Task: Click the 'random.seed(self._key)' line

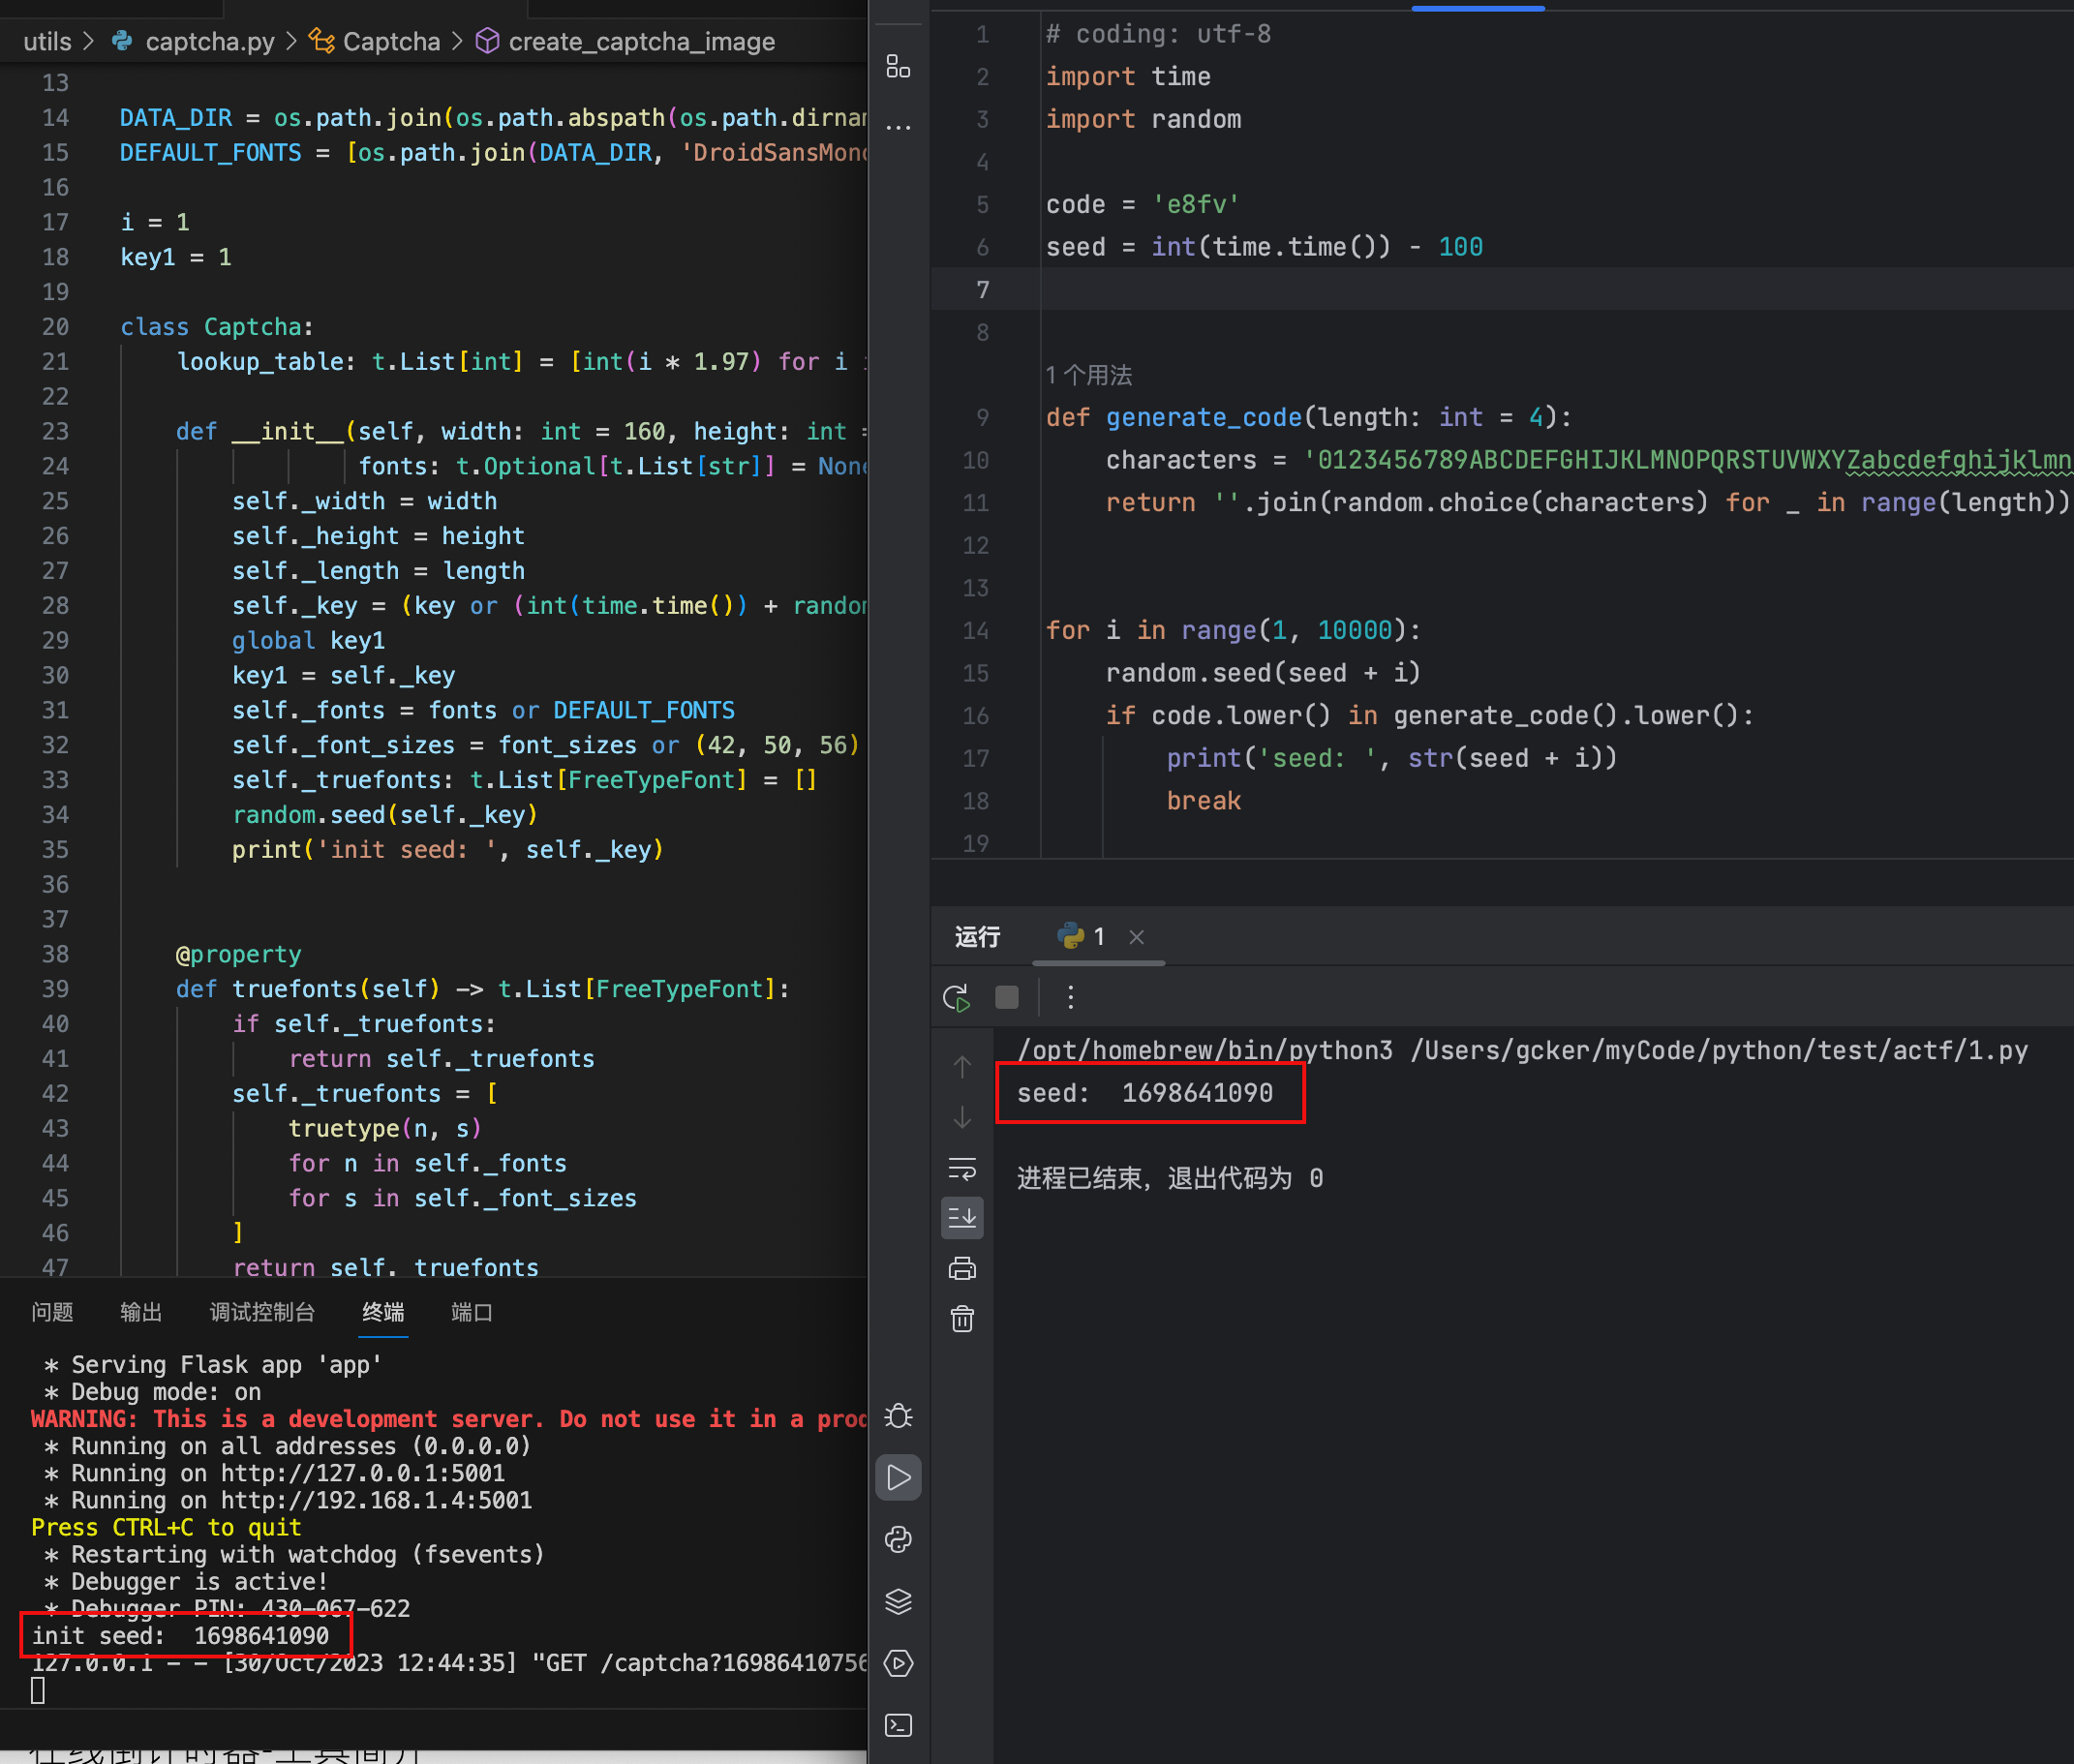Action: pyautogui.click(x=385, y=815)
